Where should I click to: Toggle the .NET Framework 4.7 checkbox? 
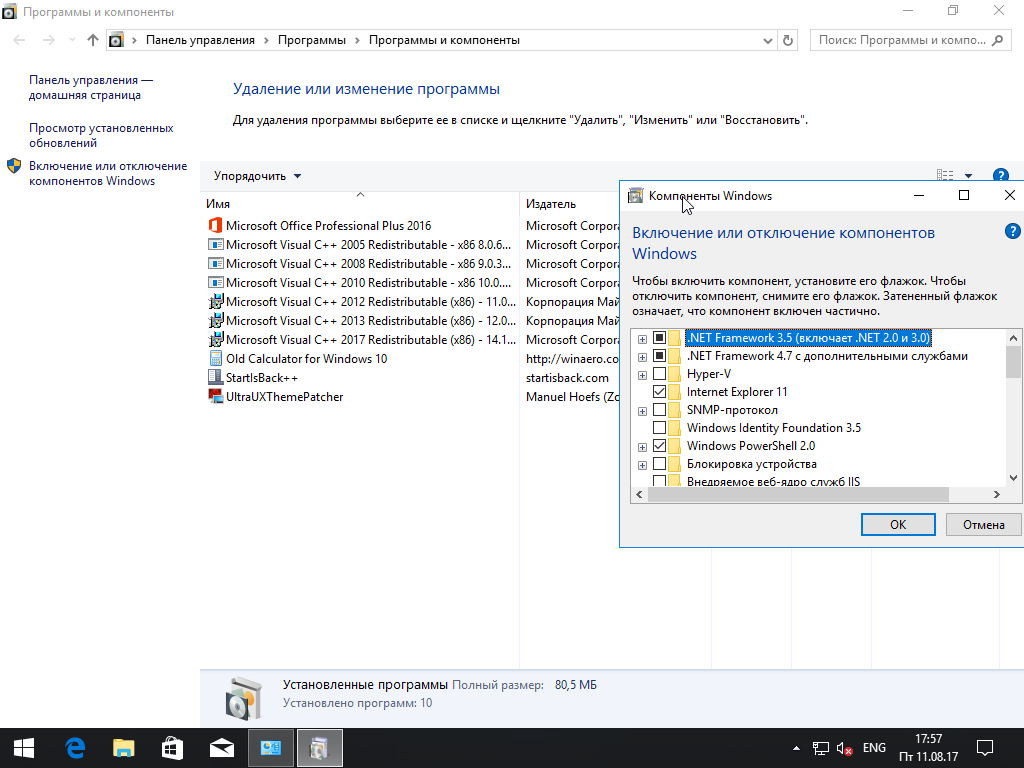[660, 356]
